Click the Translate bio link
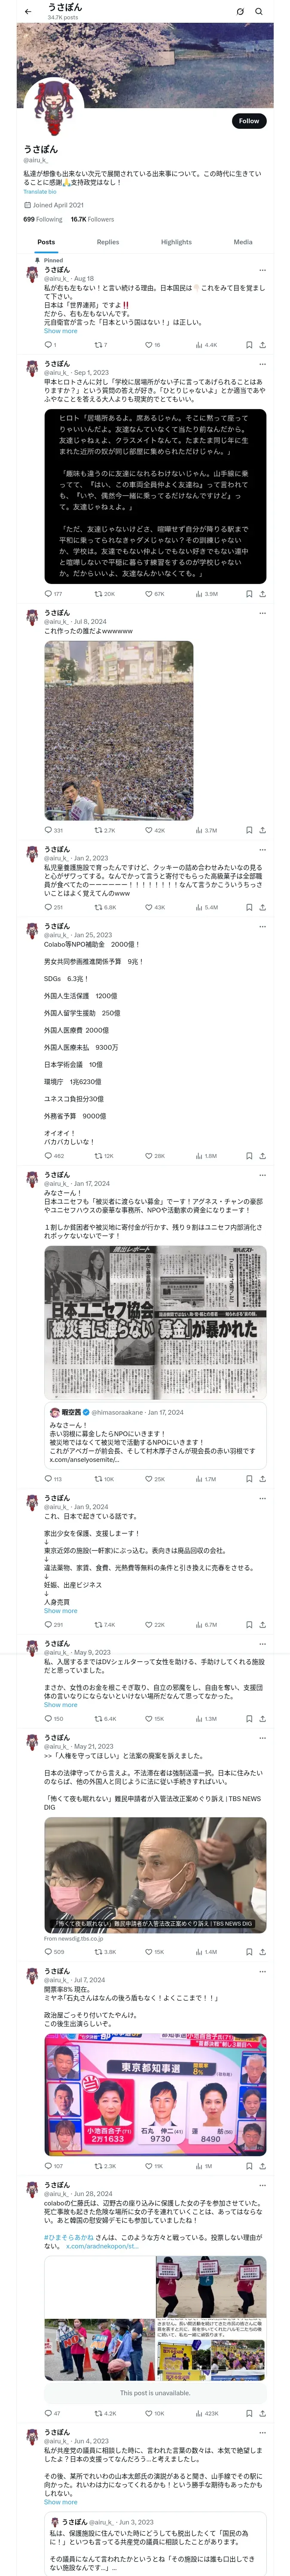The height and width of the screenshot is (2576, 290). point(40,192)
